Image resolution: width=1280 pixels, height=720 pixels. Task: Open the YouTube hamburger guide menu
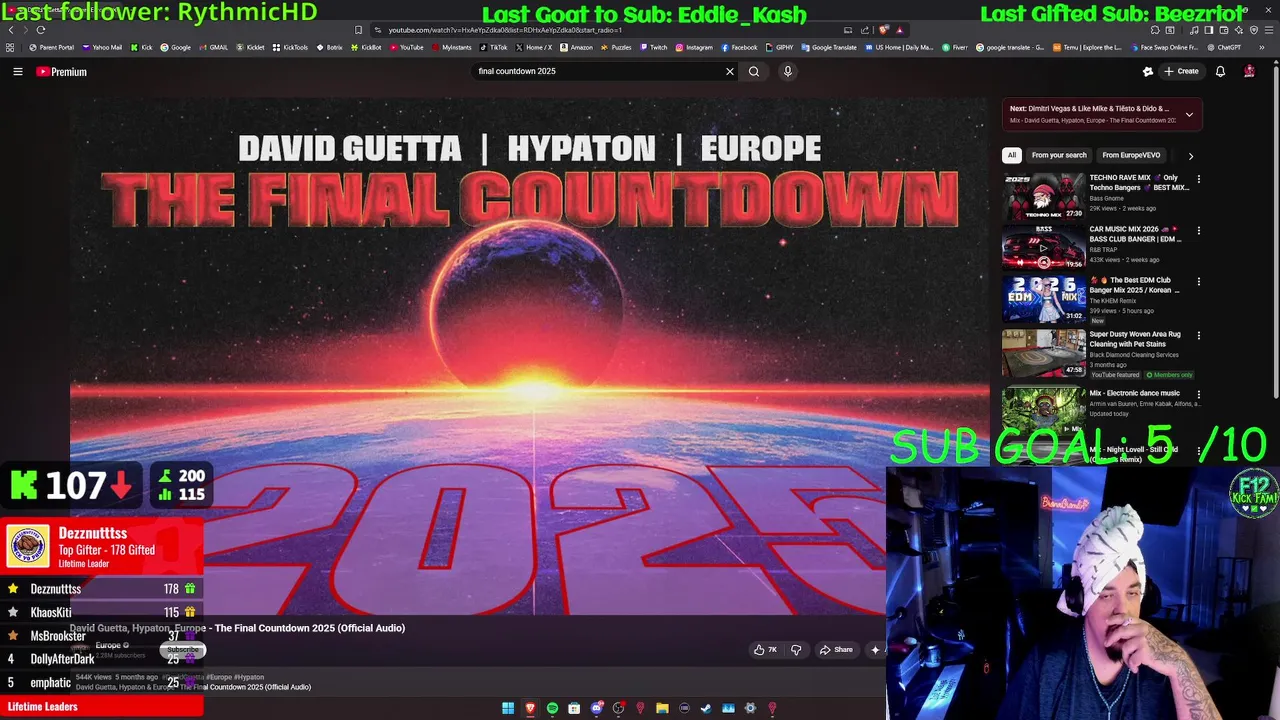coord(18,71)
